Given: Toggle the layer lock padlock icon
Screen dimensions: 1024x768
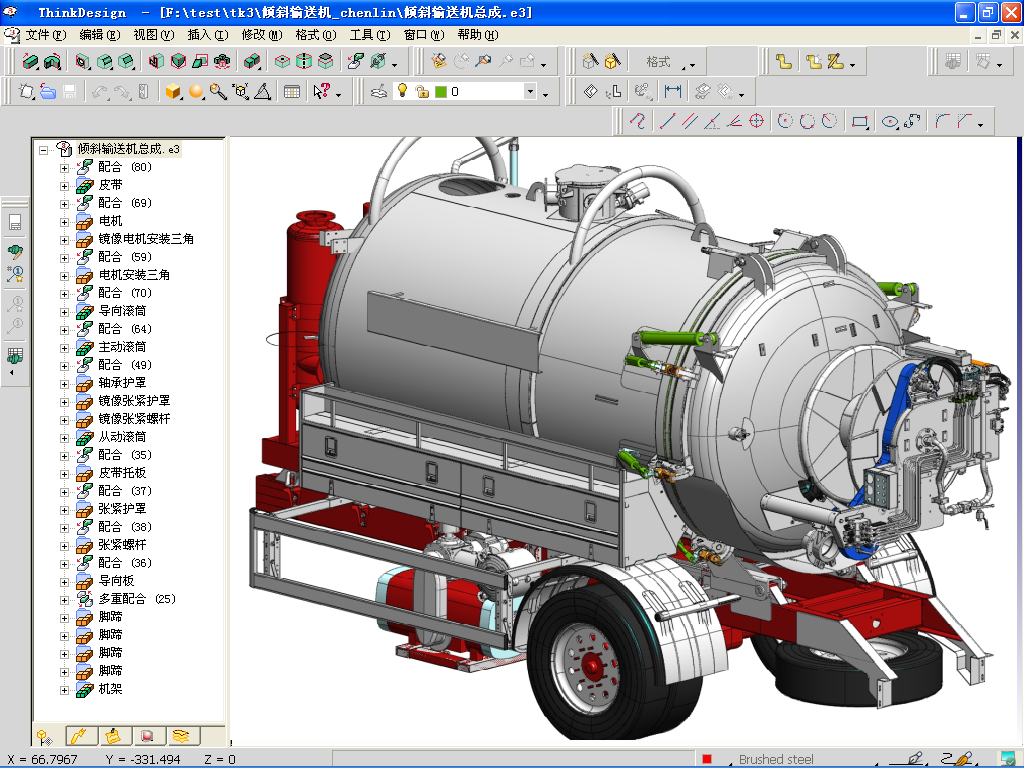Looking at the screenshot, I should click(x=421, y=92).
